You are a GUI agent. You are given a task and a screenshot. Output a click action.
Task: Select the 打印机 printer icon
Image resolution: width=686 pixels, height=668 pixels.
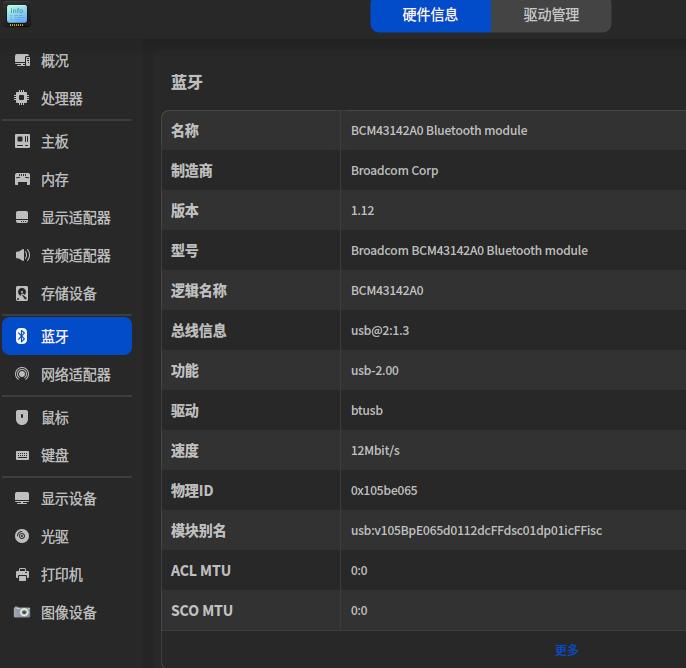(x=22, y=574)
